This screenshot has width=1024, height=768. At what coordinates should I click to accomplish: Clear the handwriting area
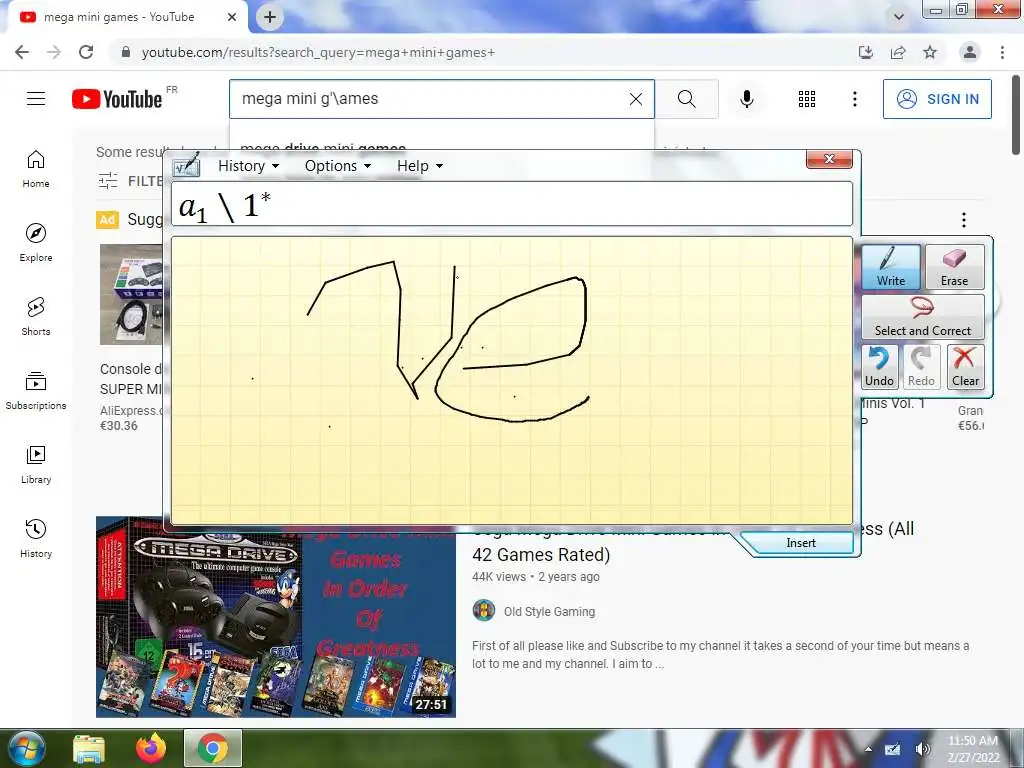(x=965, y=367)
